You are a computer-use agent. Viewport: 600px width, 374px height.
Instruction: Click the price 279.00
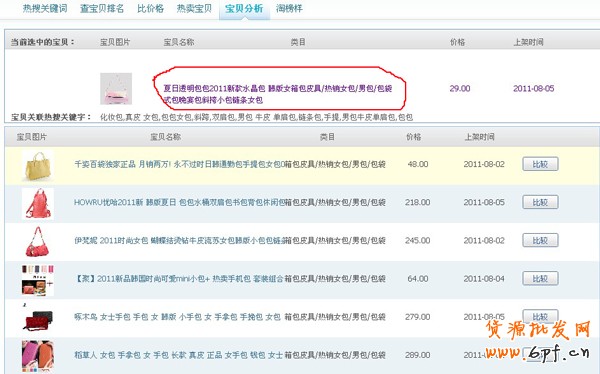point(417,317)
